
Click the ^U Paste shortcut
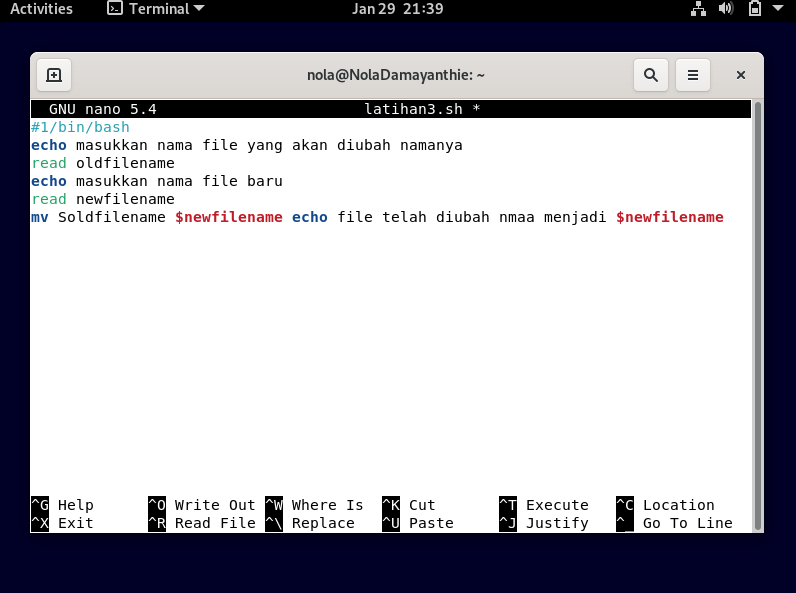tap(418, 523)
